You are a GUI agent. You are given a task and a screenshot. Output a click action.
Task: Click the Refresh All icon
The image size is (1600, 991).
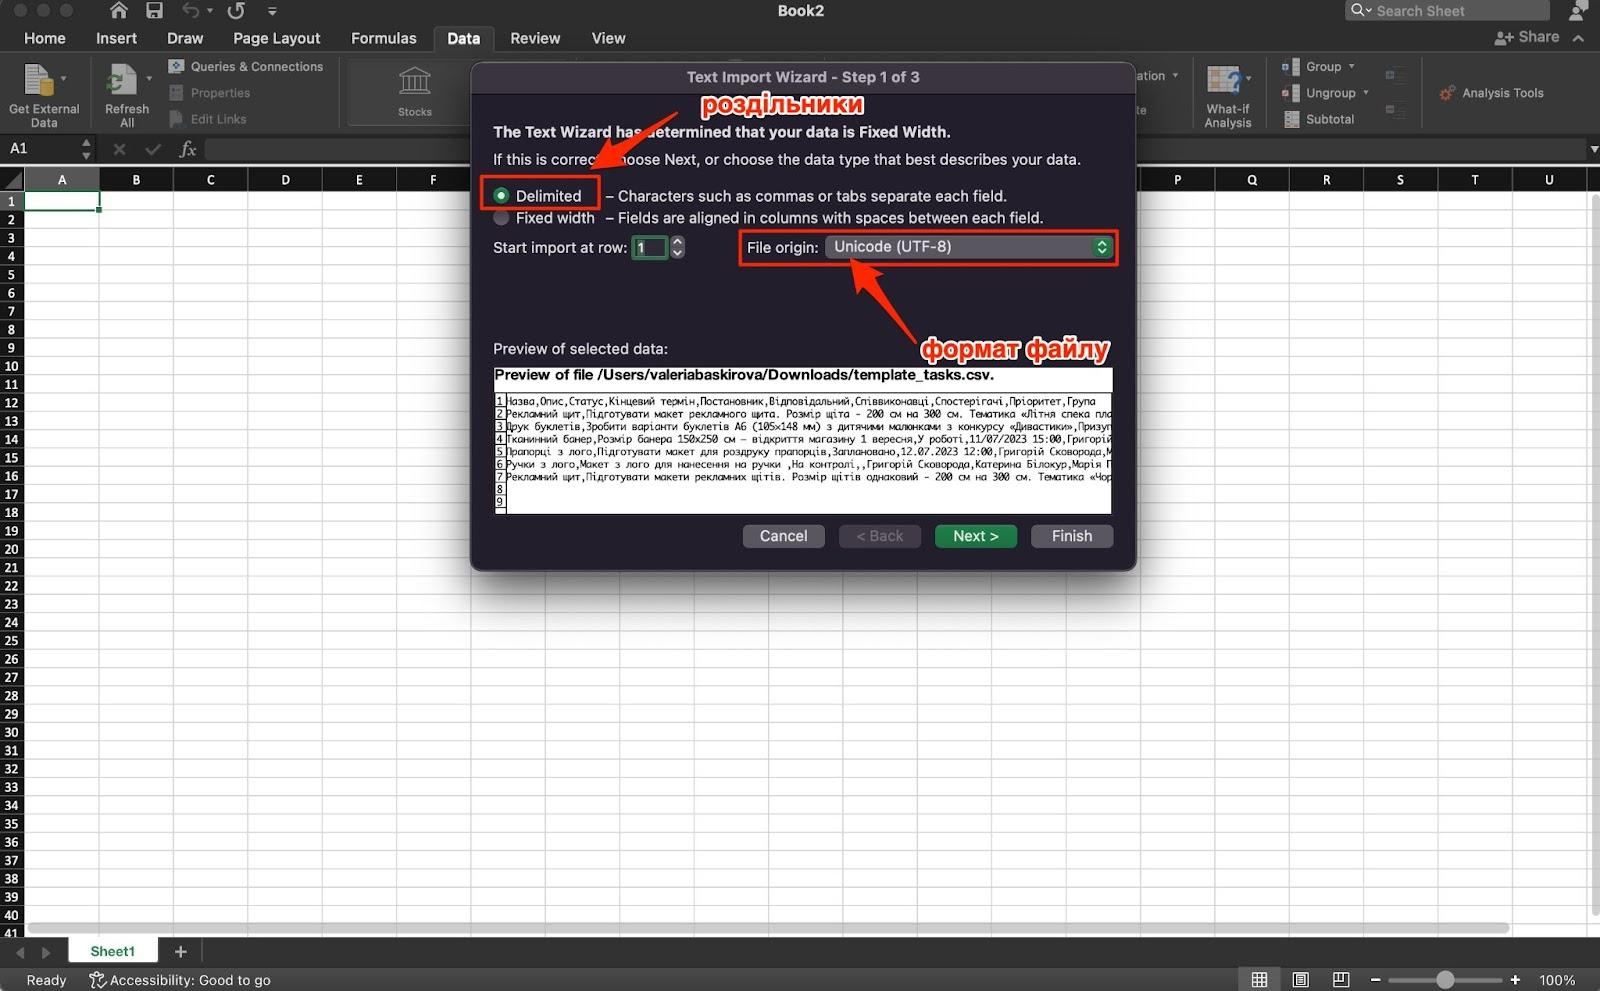click(x=122, y=81)
